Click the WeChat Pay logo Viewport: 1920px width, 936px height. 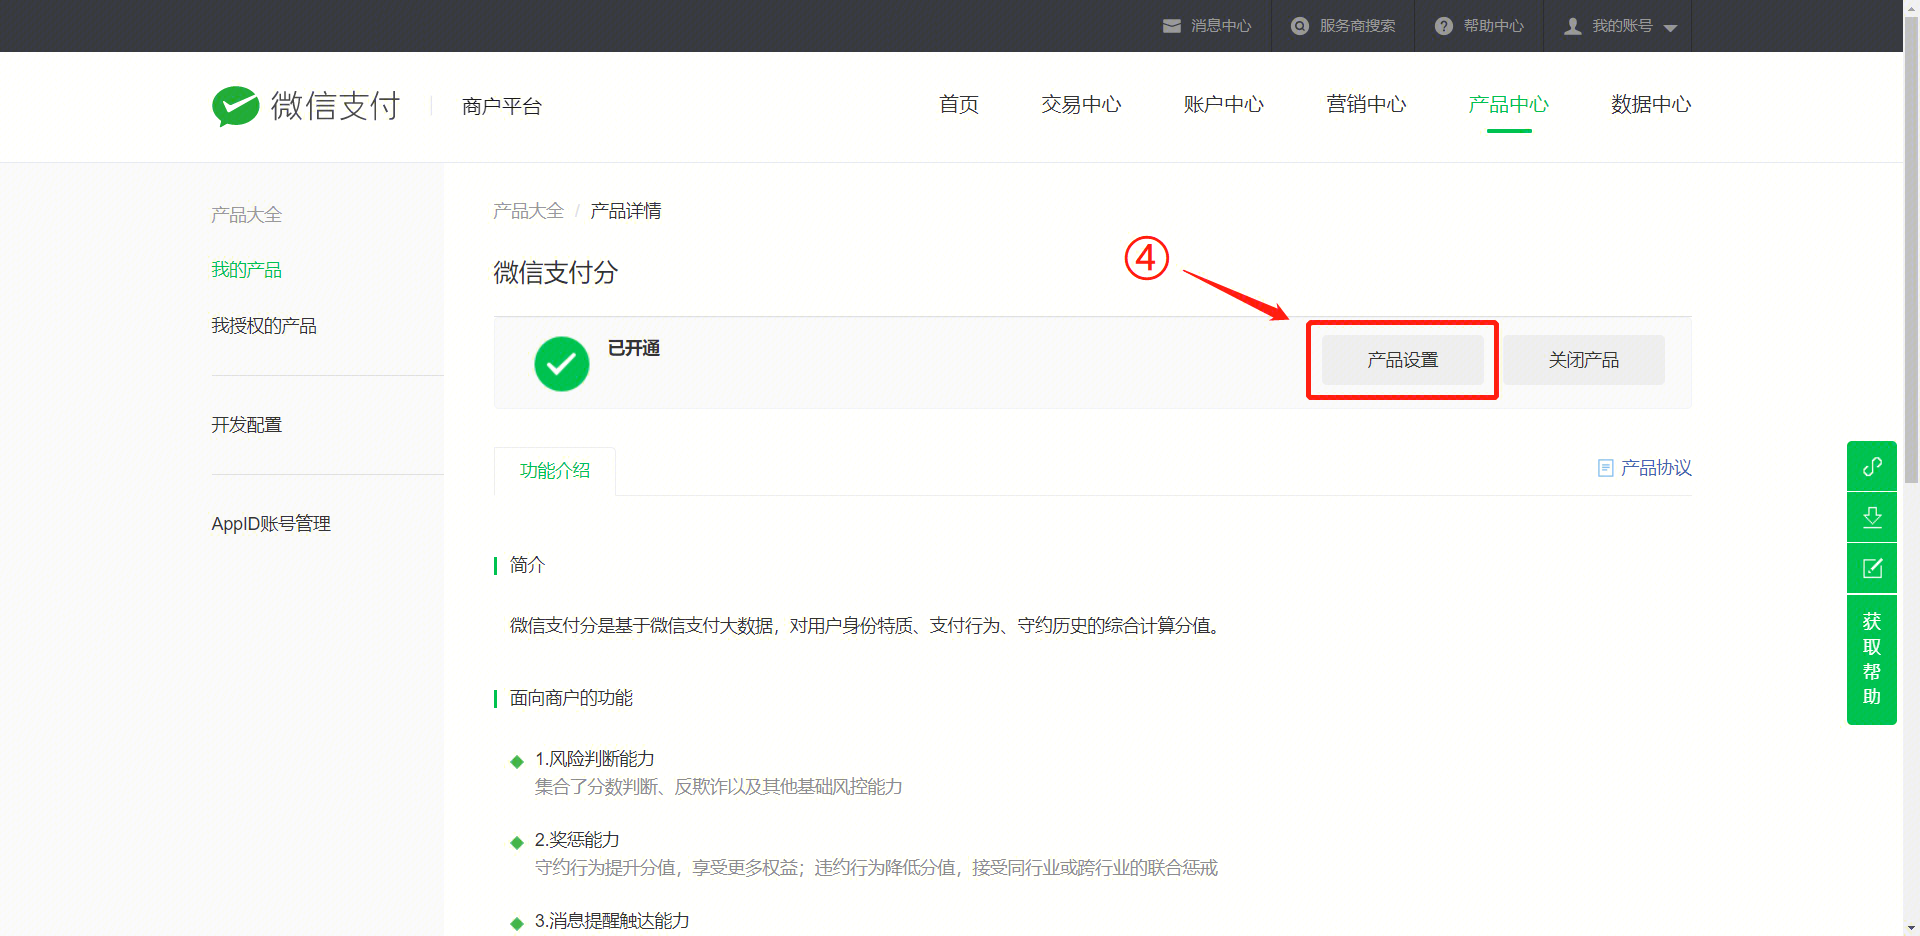point(306,106)
